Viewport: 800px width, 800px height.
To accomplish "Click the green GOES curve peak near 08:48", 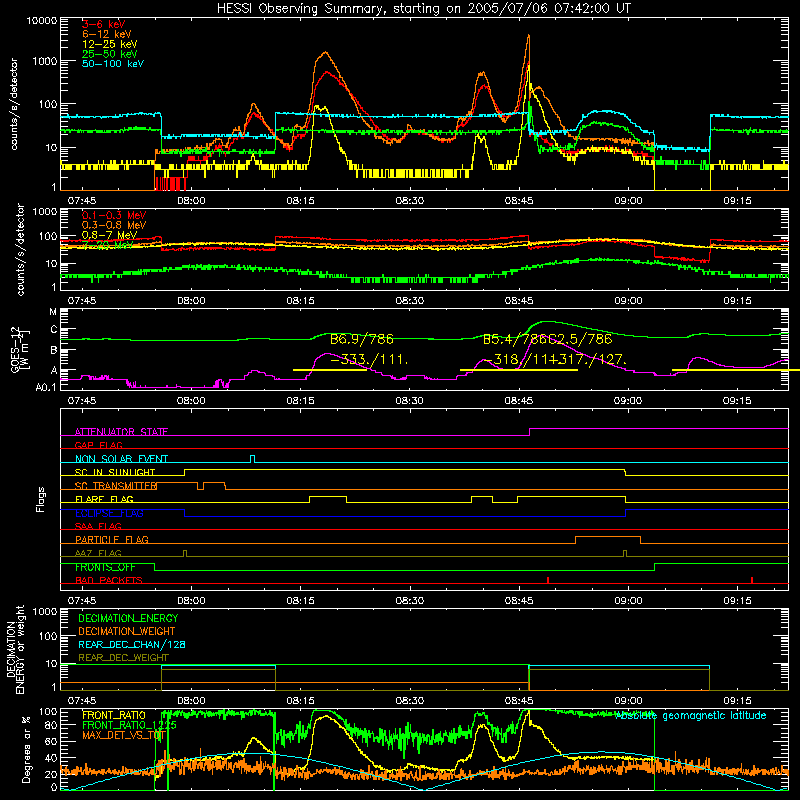I will click(x=546, y=322).
